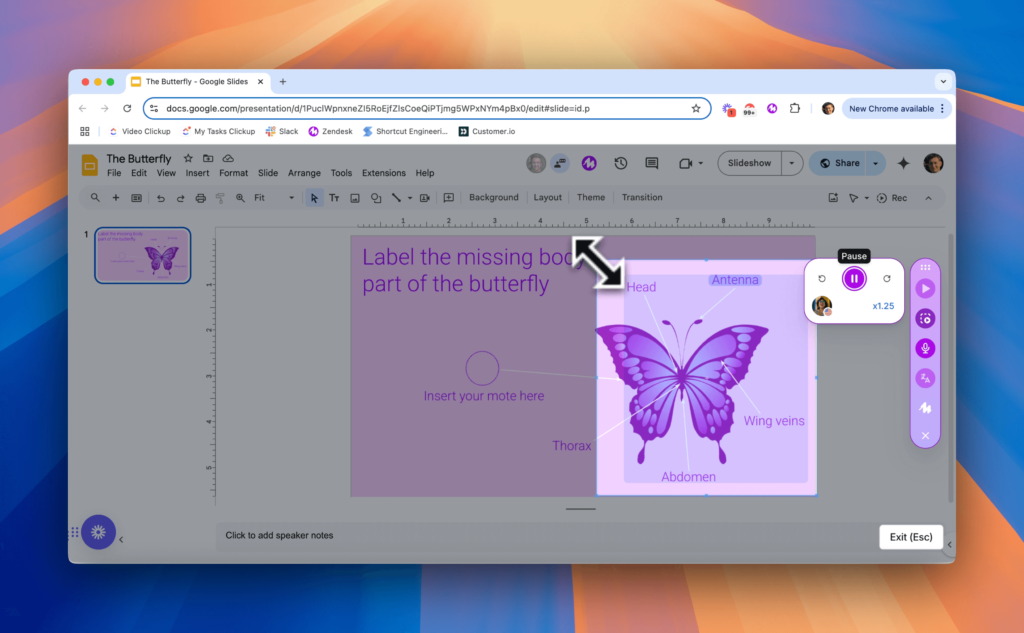This screenshot has width=1024, height=633.
Task: Click the Insert image toolbar icon
Action: [x=355, y=197]
